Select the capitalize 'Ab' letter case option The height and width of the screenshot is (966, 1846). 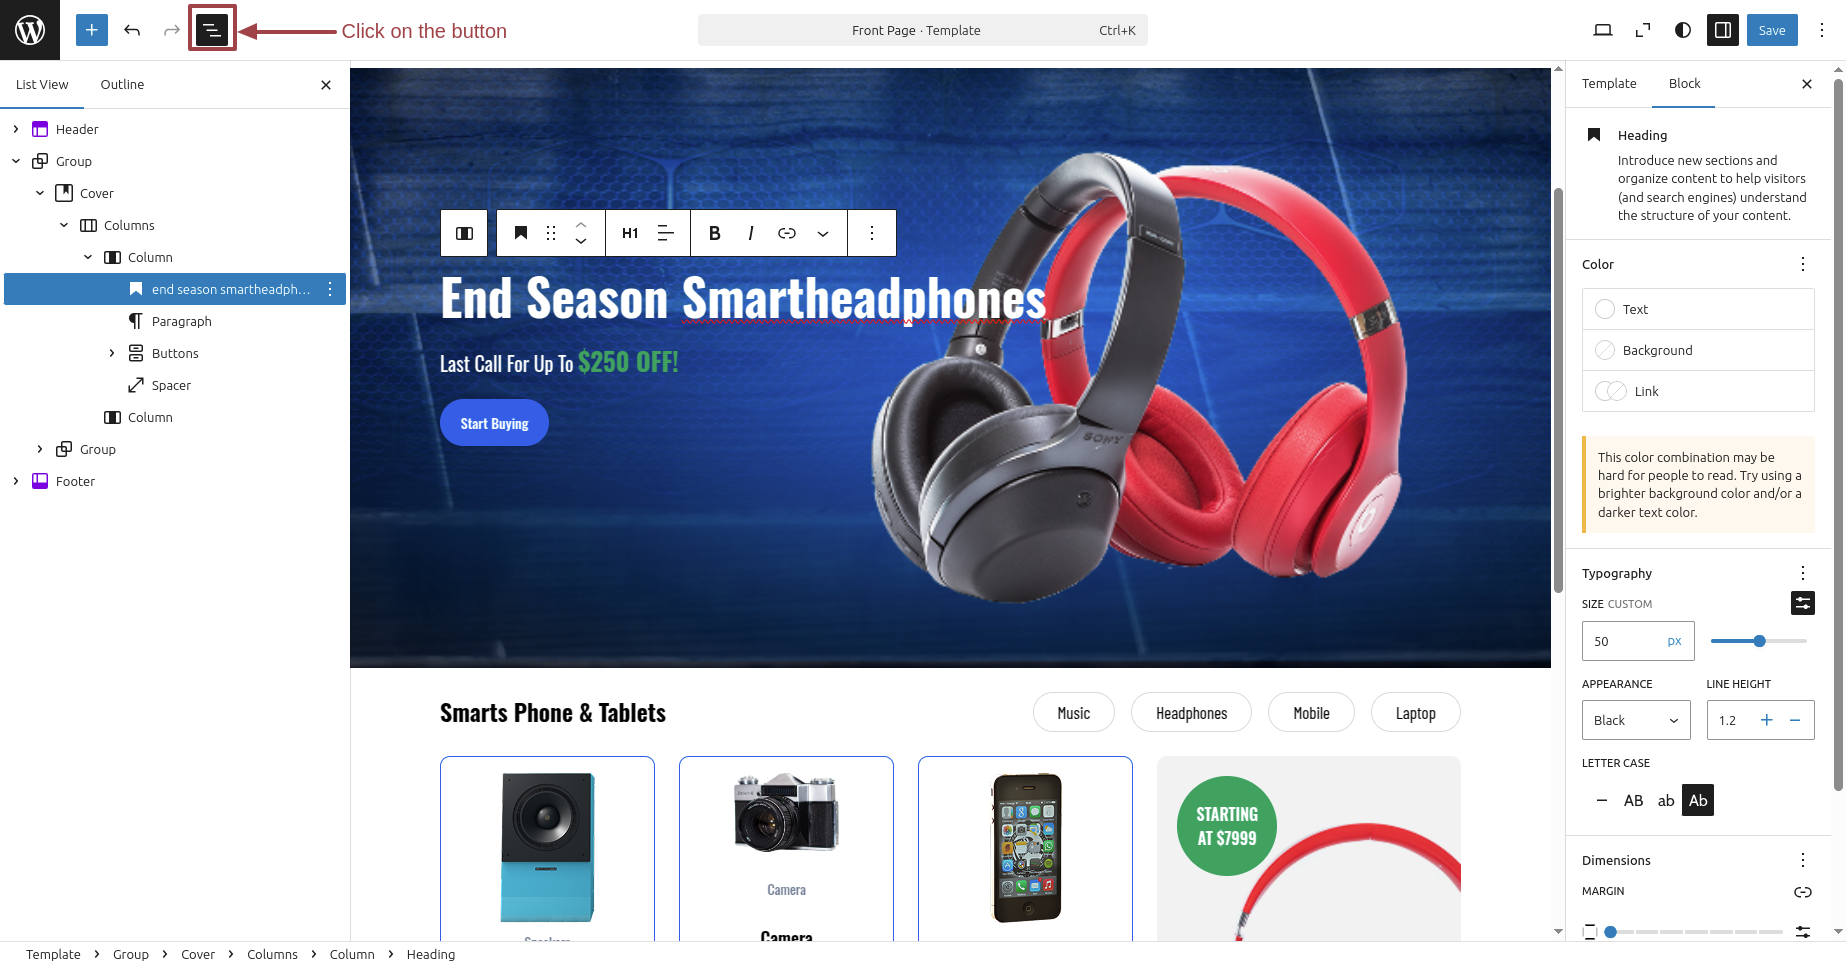click(1698, 800)
